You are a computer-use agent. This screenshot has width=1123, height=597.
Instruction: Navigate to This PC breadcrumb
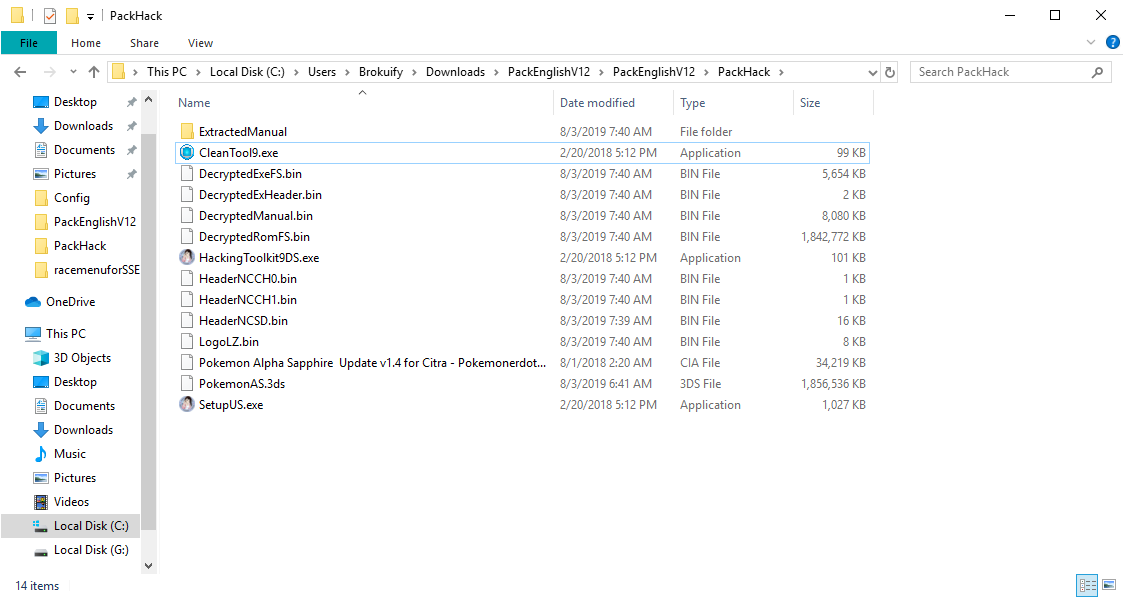point(167,72)
